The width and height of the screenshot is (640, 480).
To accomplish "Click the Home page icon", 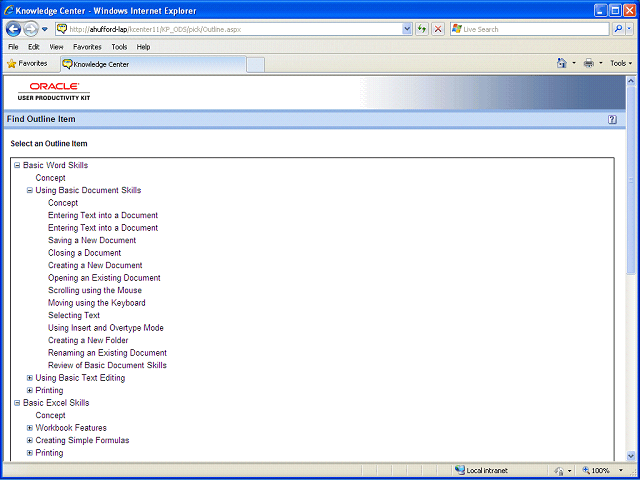I will (x=562, y=63).
